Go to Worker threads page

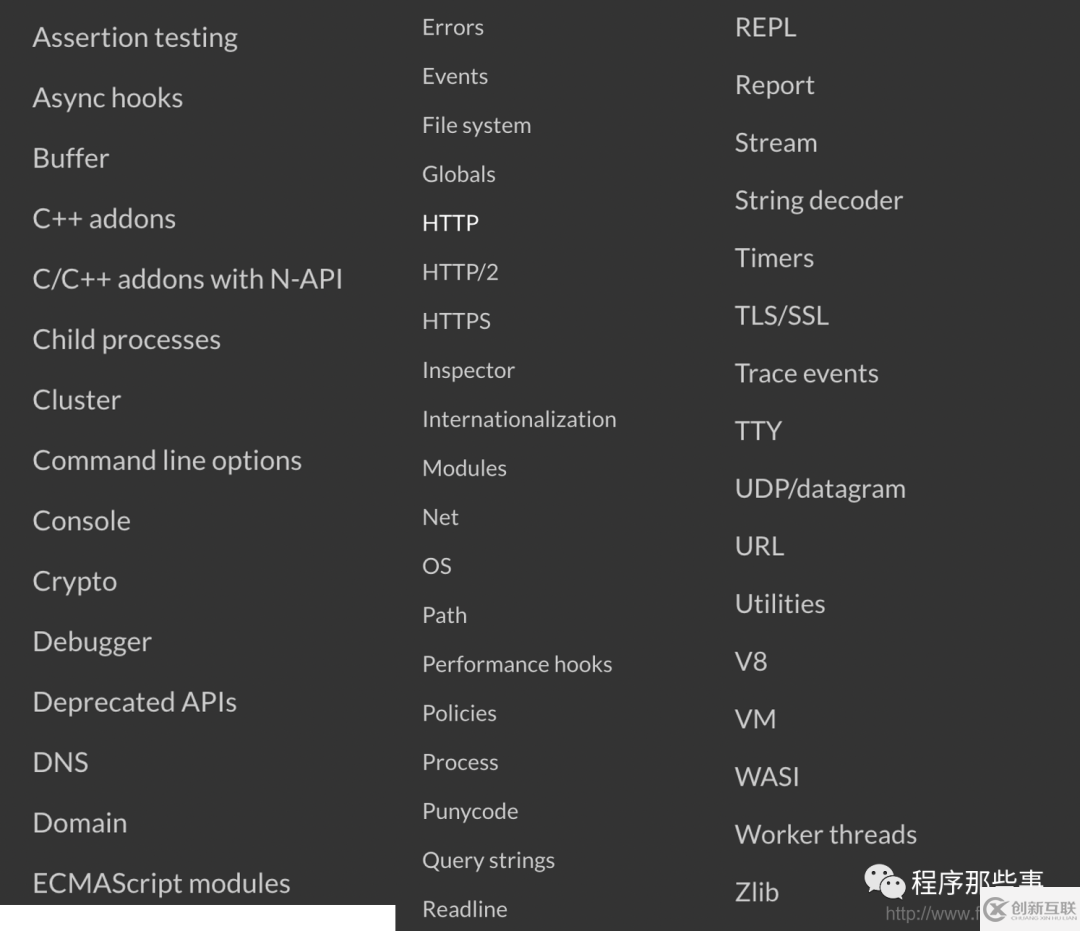825,835
